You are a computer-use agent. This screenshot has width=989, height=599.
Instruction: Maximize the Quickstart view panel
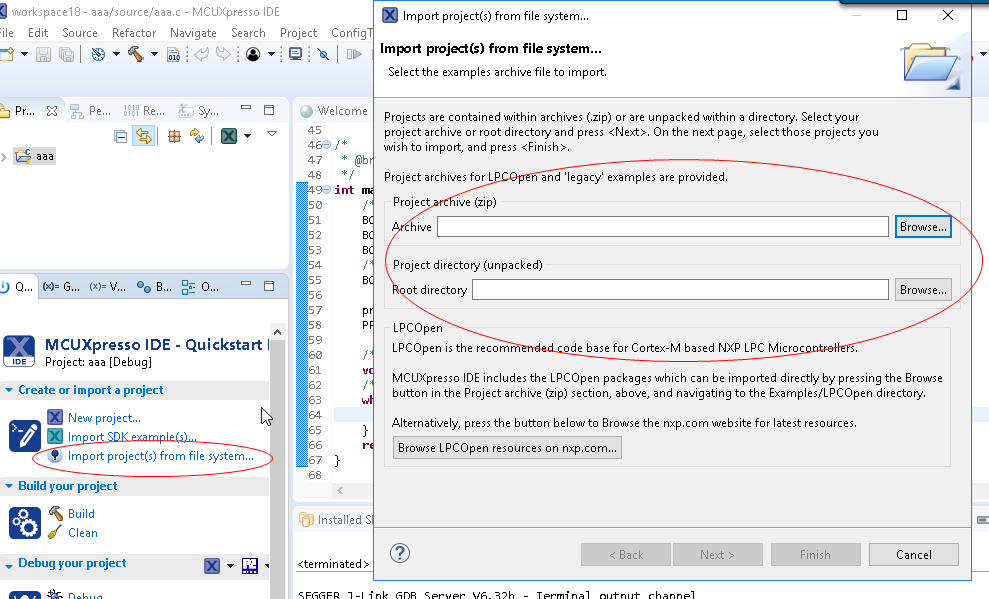(269, 286)
